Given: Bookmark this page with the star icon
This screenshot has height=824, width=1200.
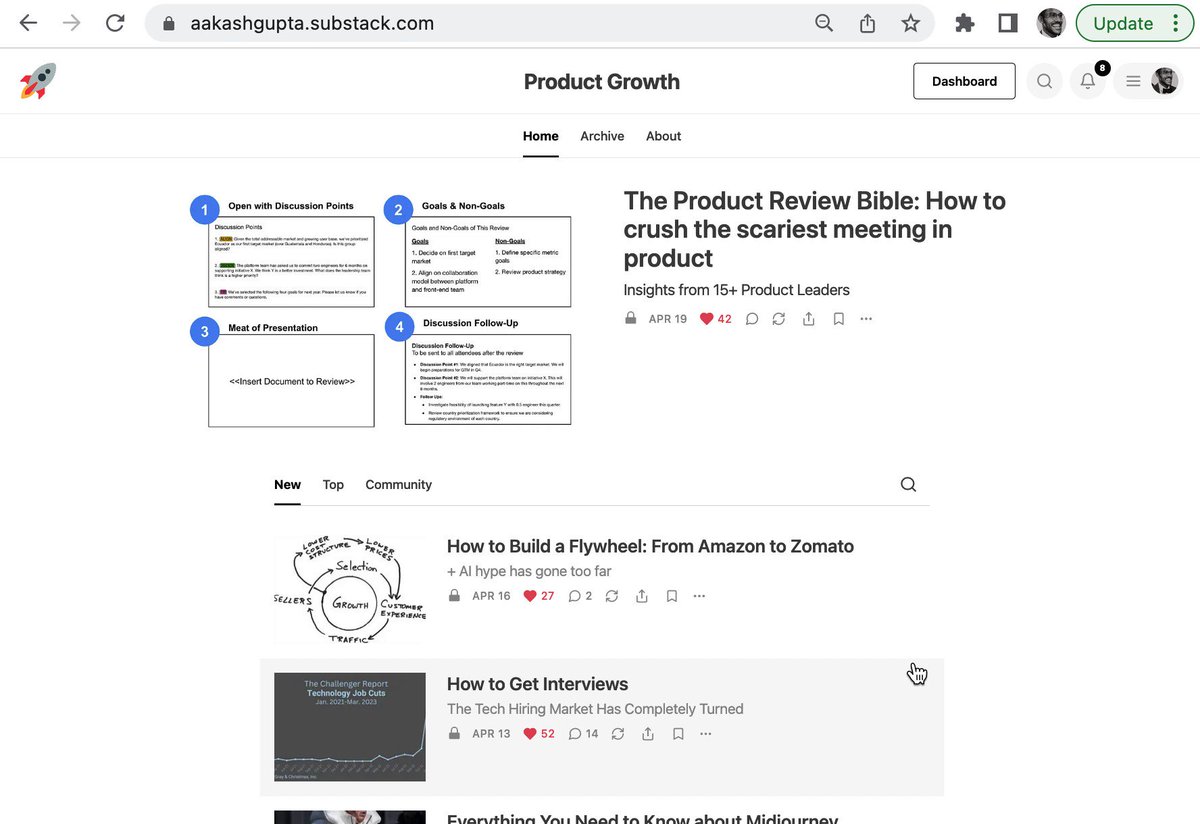Looking at the screenshot, I should [x=910, y=23].
